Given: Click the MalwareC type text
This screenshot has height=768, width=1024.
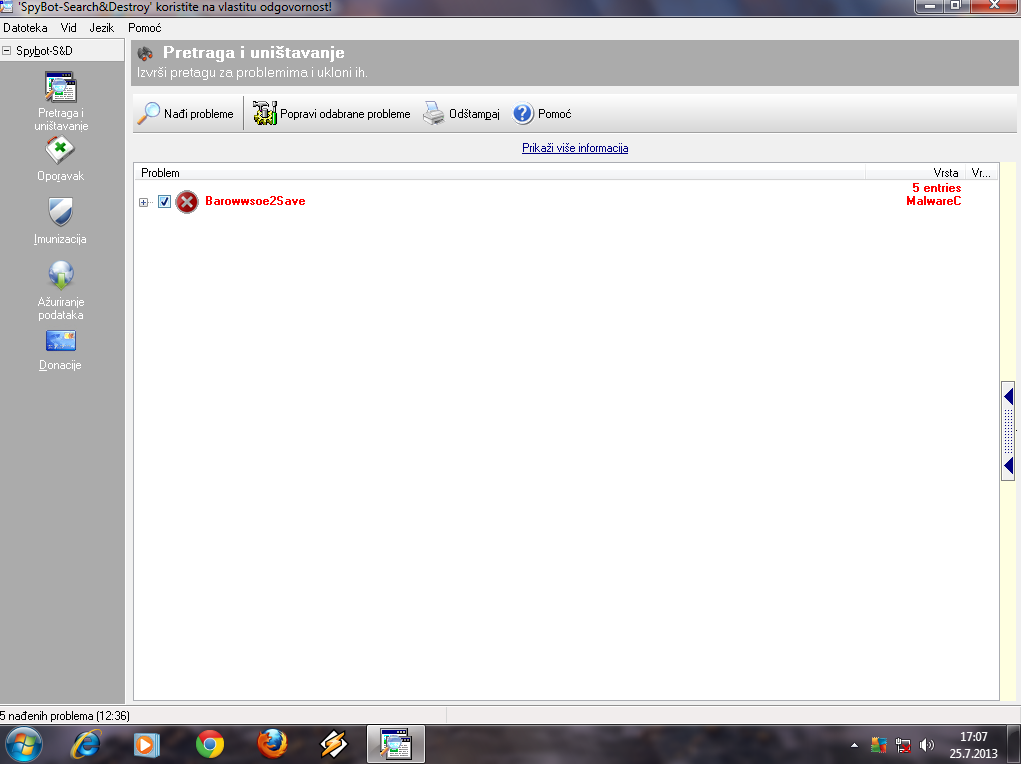Looking at the screenshot, I should pos(934,201).
